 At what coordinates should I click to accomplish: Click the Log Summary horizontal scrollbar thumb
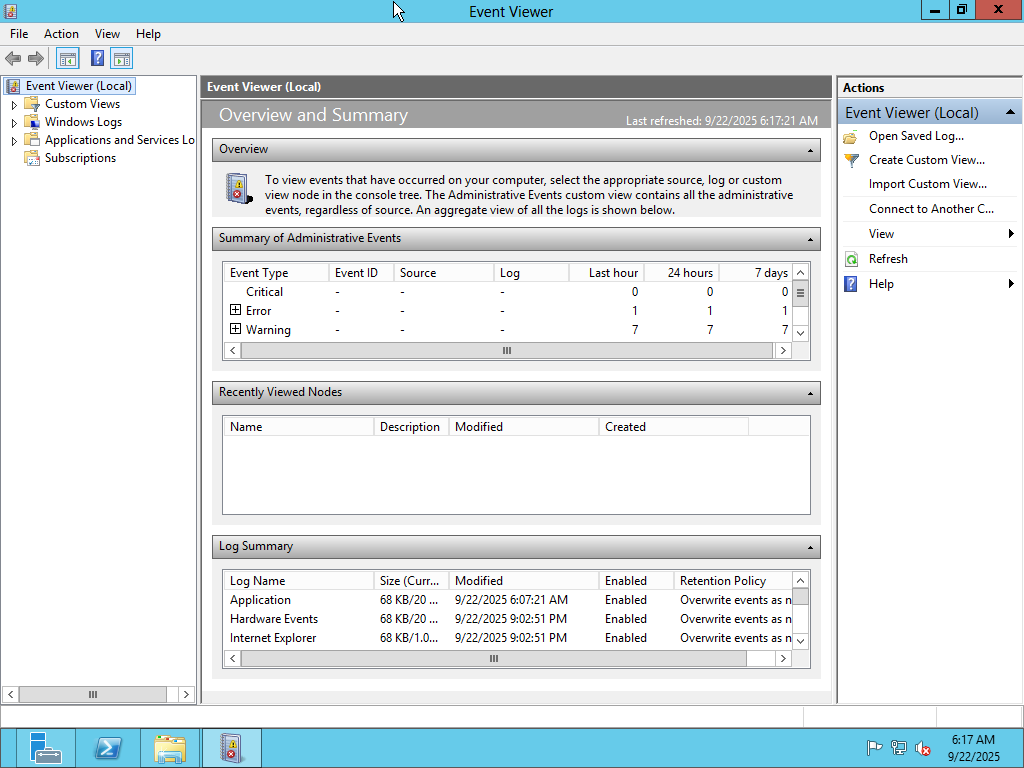point(494,659)
